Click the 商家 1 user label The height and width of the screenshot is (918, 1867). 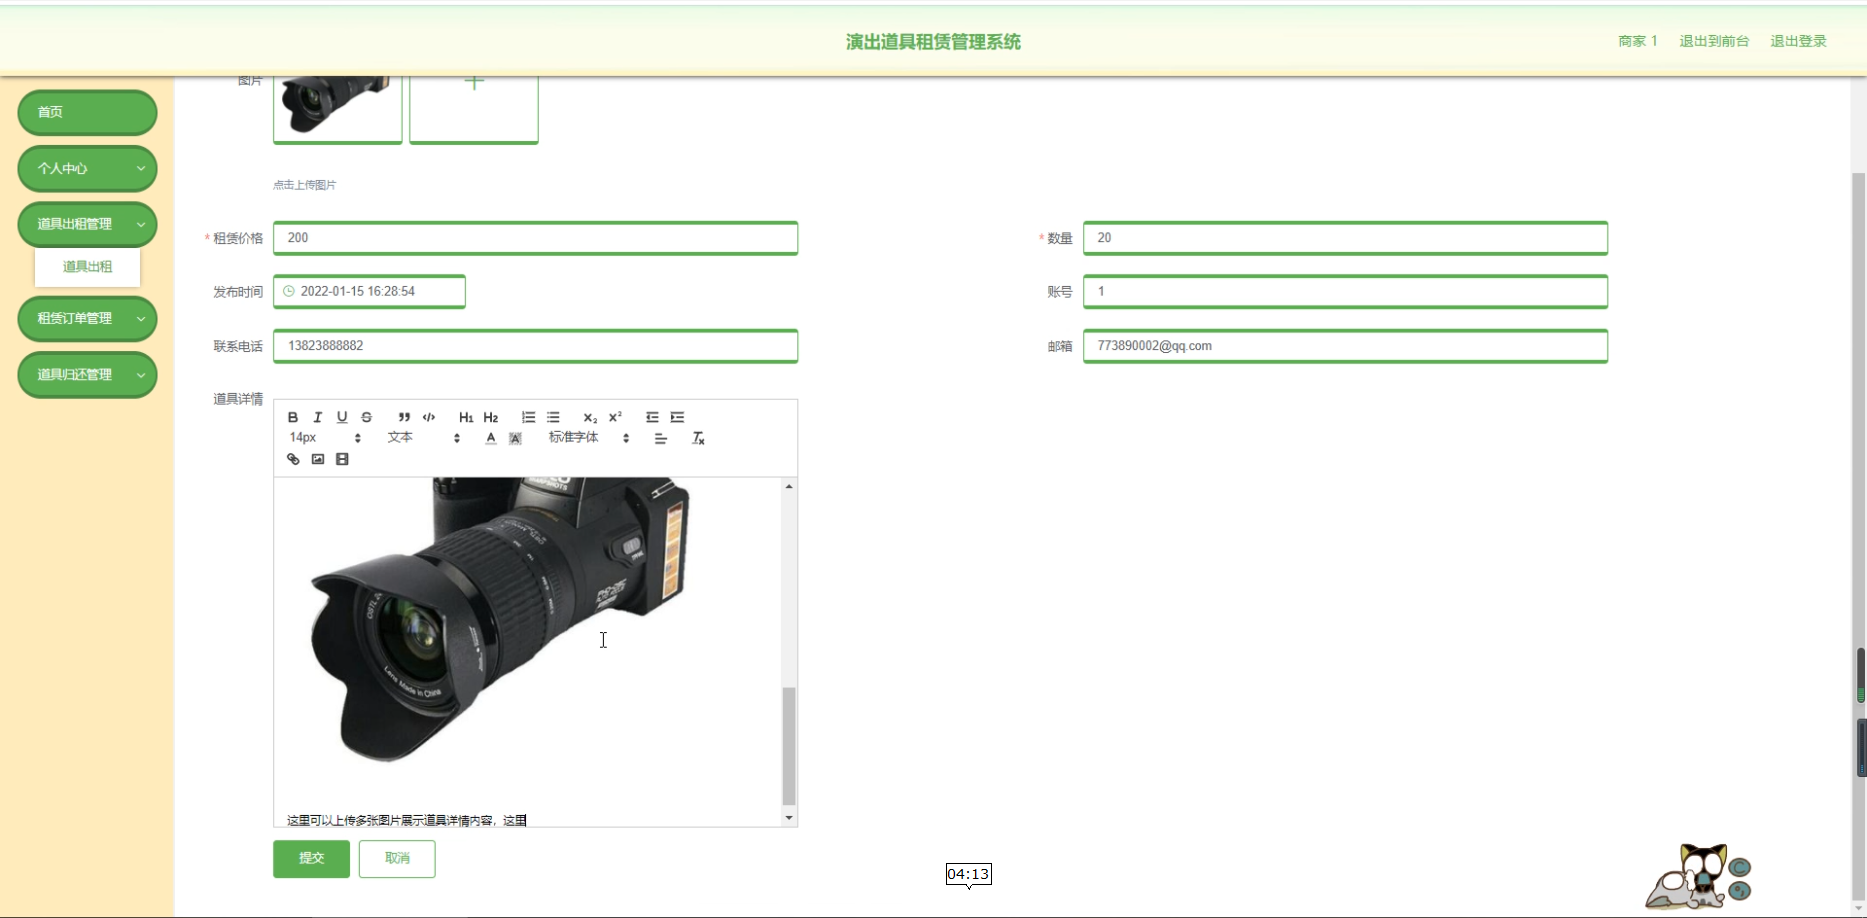coord(1638,41)
